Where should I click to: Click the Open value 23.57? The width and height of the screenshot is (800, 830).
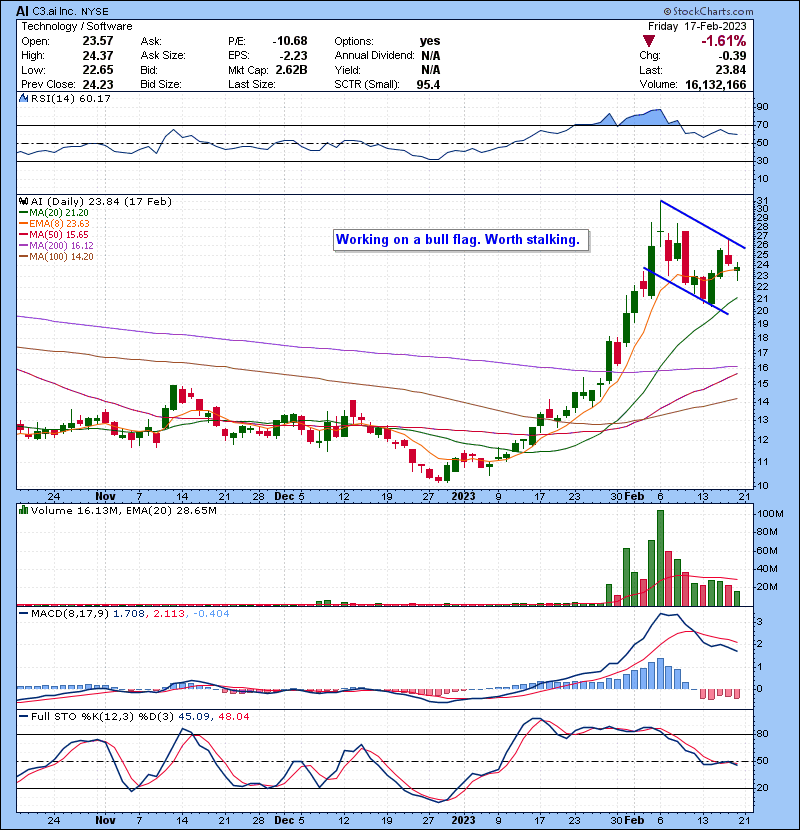click(x=98, y=41)
